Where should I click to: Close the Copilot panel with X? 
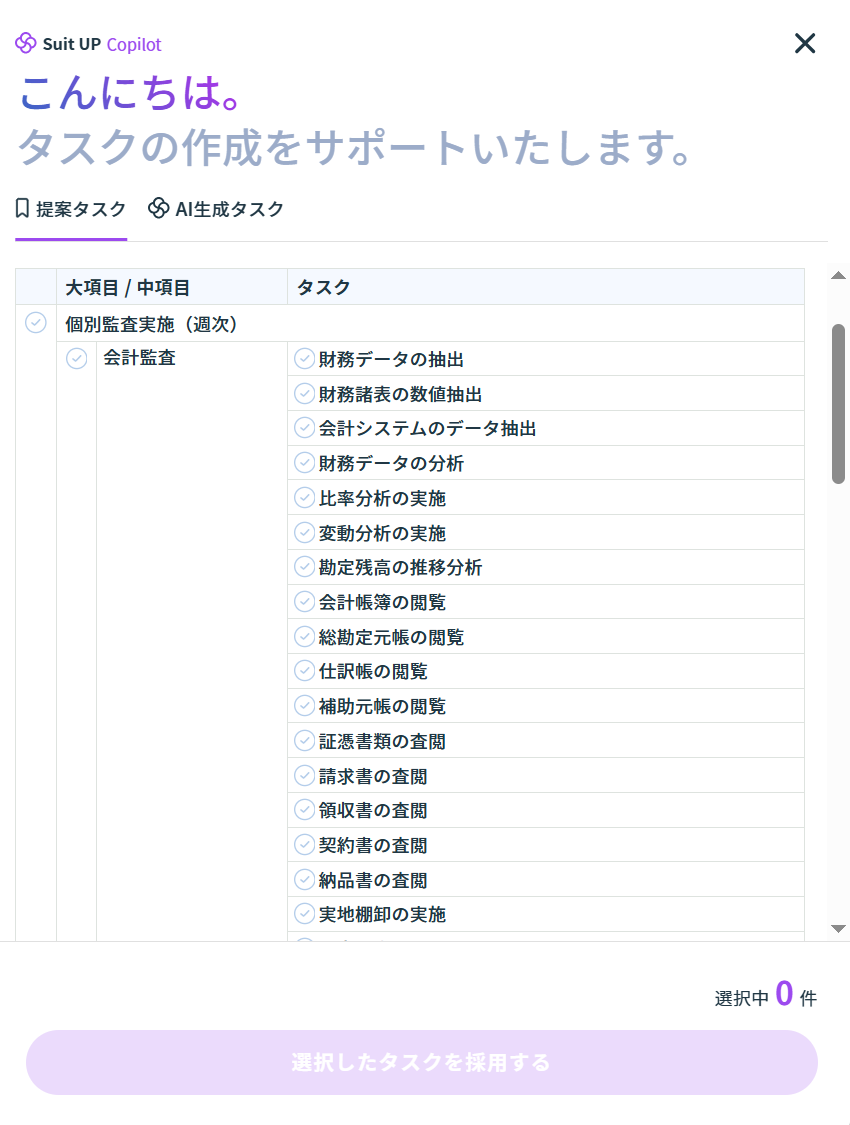pyautogui.click(x=805, y=43)
